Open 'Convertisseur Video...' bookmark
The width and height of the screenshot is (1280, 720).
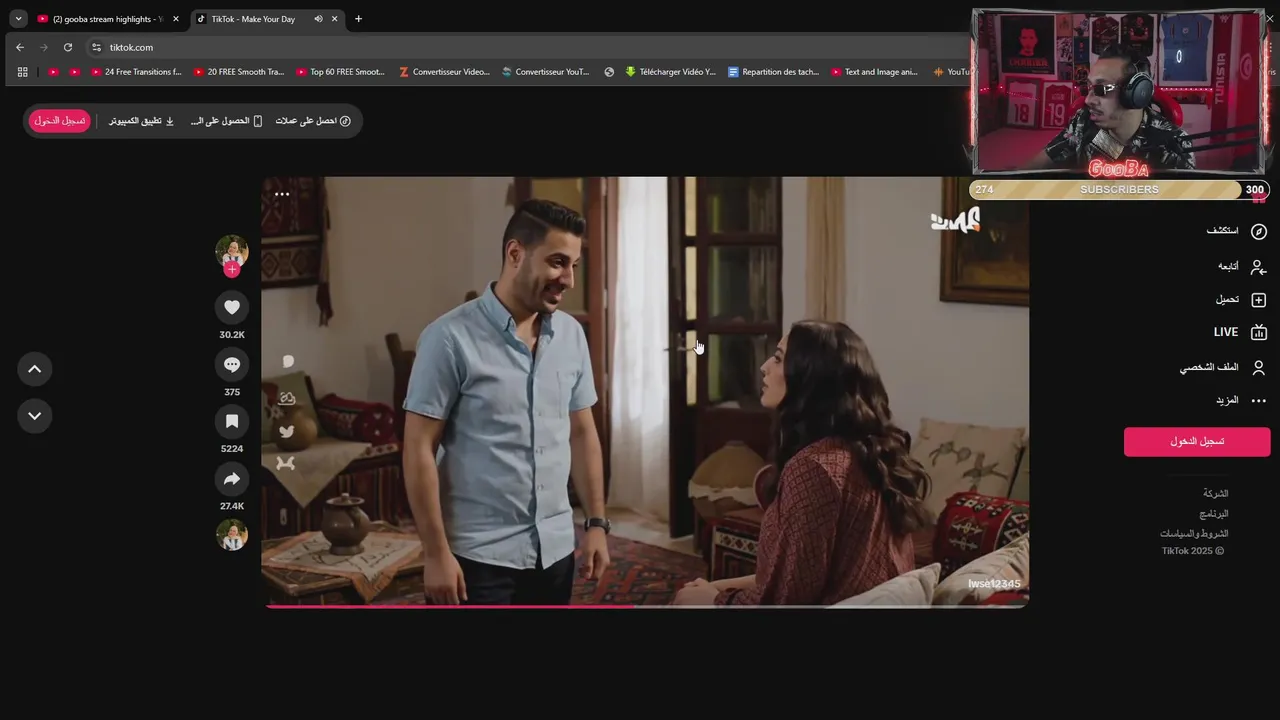444,72
